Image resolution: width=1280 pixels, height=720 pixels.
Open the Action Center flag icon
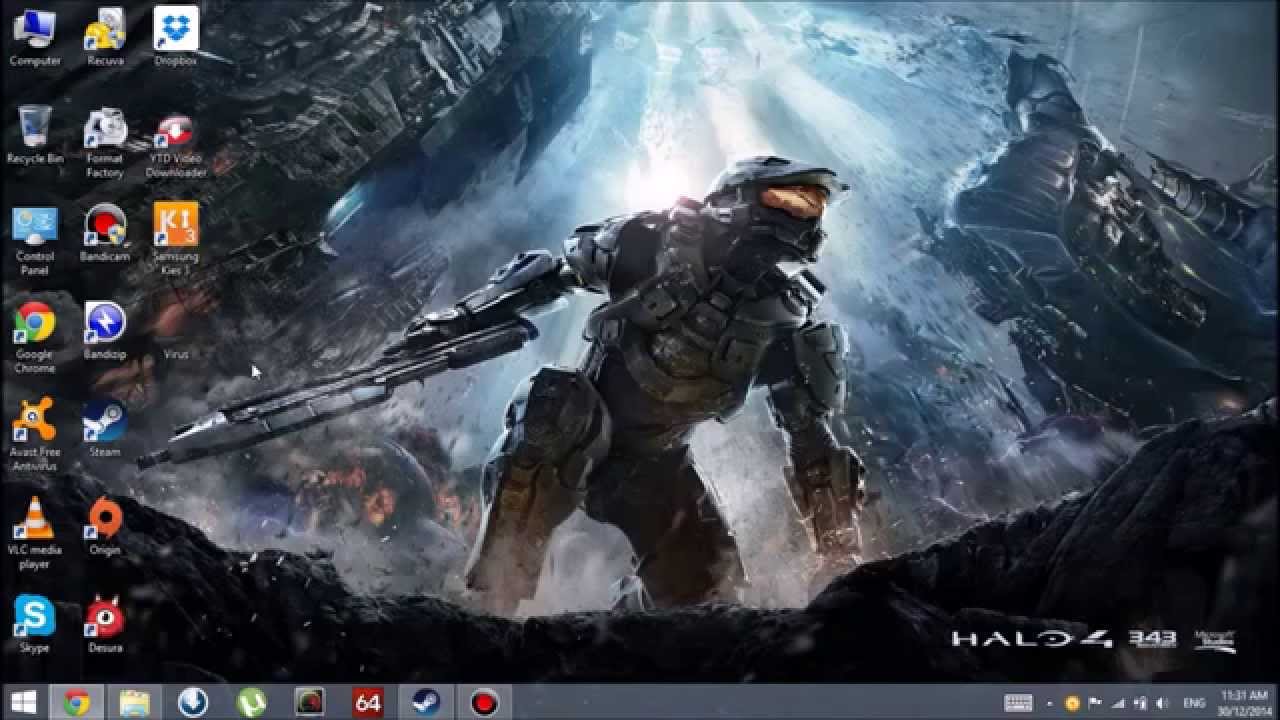point(1095,703)
